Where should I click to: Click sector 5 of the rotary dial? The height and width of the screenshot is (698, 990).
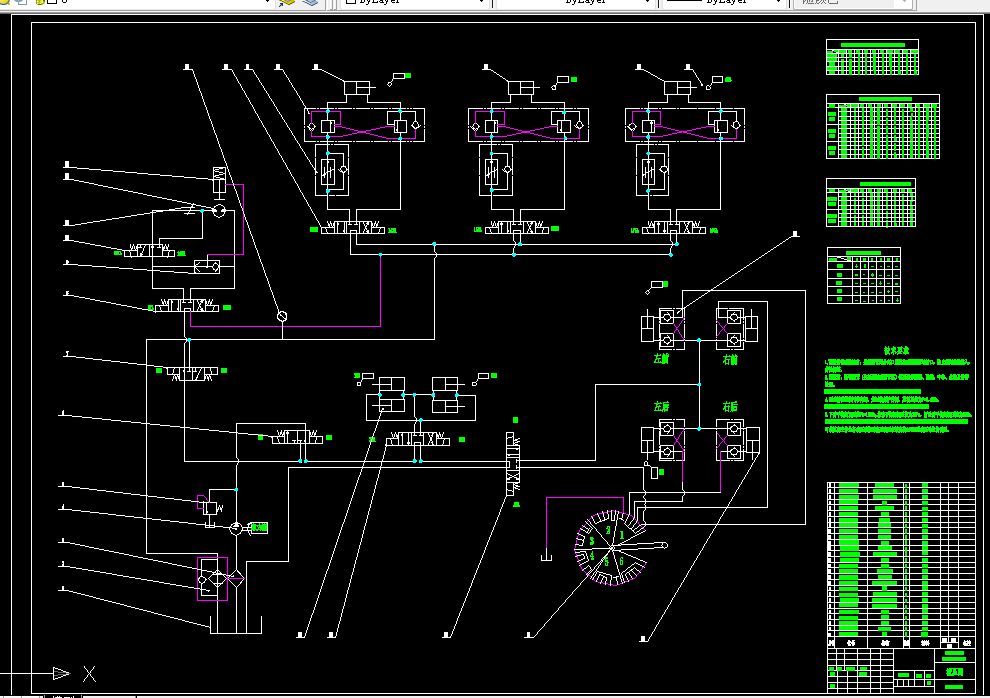607,561
